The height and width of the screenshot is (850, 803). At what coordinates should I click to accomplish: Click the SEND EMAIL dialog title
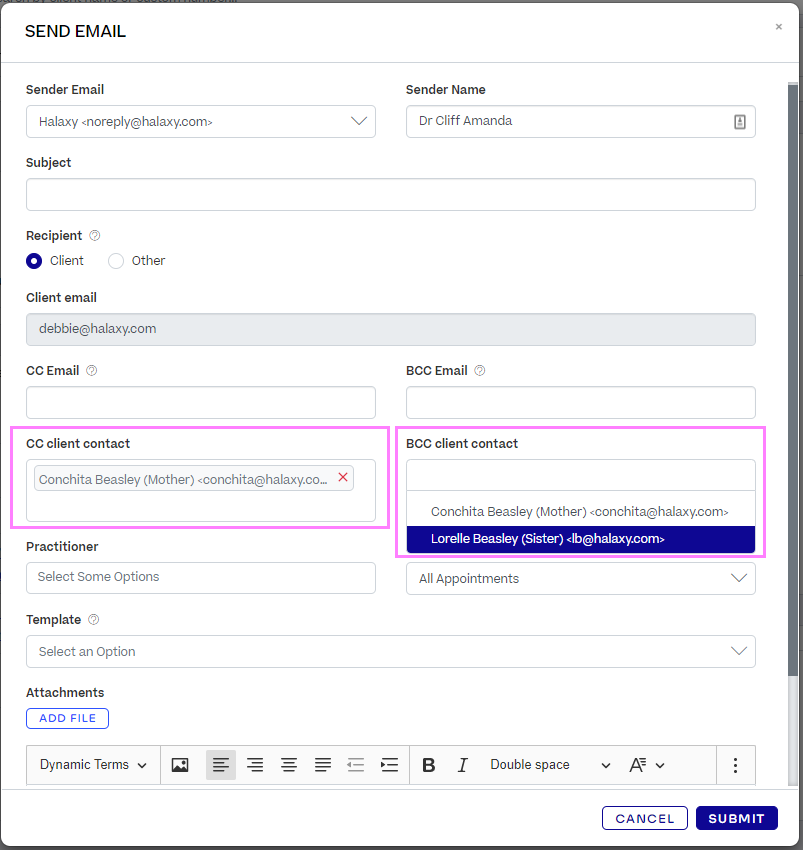(75, 31)
